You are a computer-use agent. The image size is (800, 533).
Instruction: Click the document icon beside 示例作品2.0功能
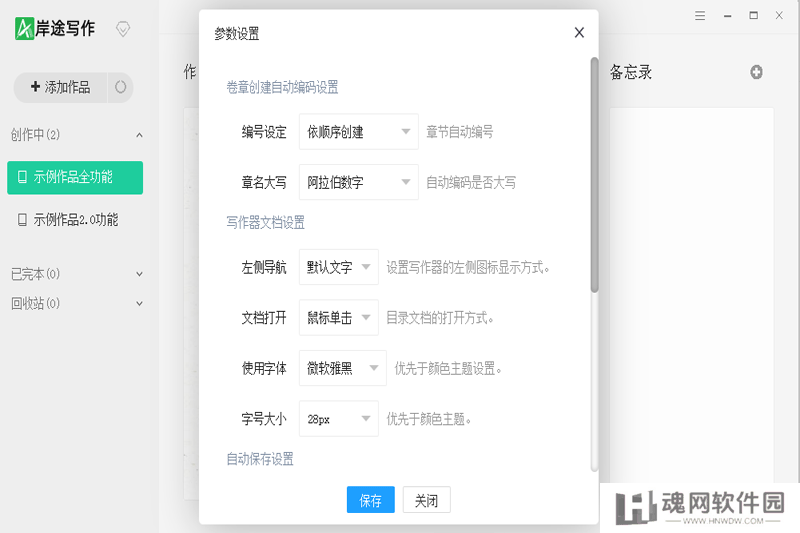(x=22, y=220)
